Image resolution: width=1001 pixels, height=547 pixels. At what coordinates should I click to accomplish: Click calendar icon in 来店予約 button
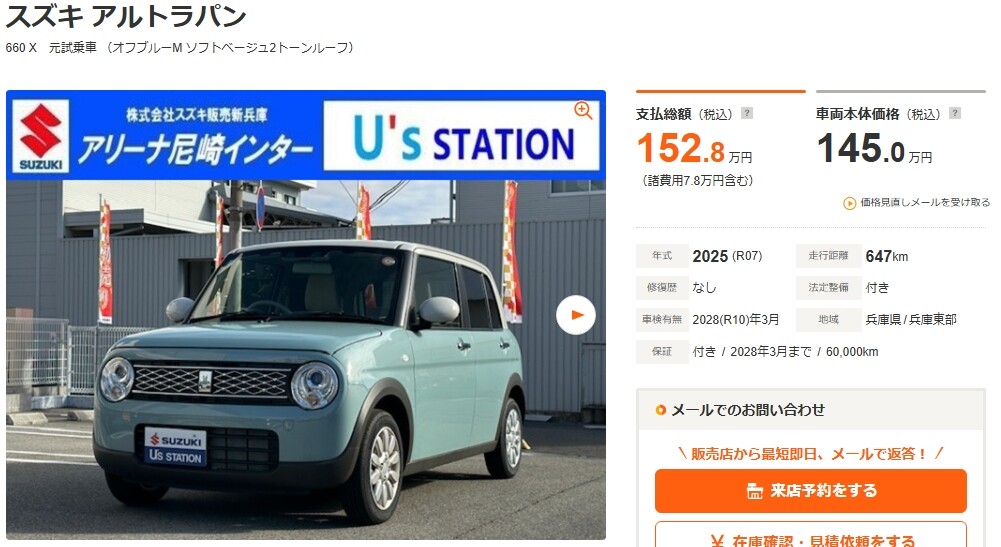(755, 491)
